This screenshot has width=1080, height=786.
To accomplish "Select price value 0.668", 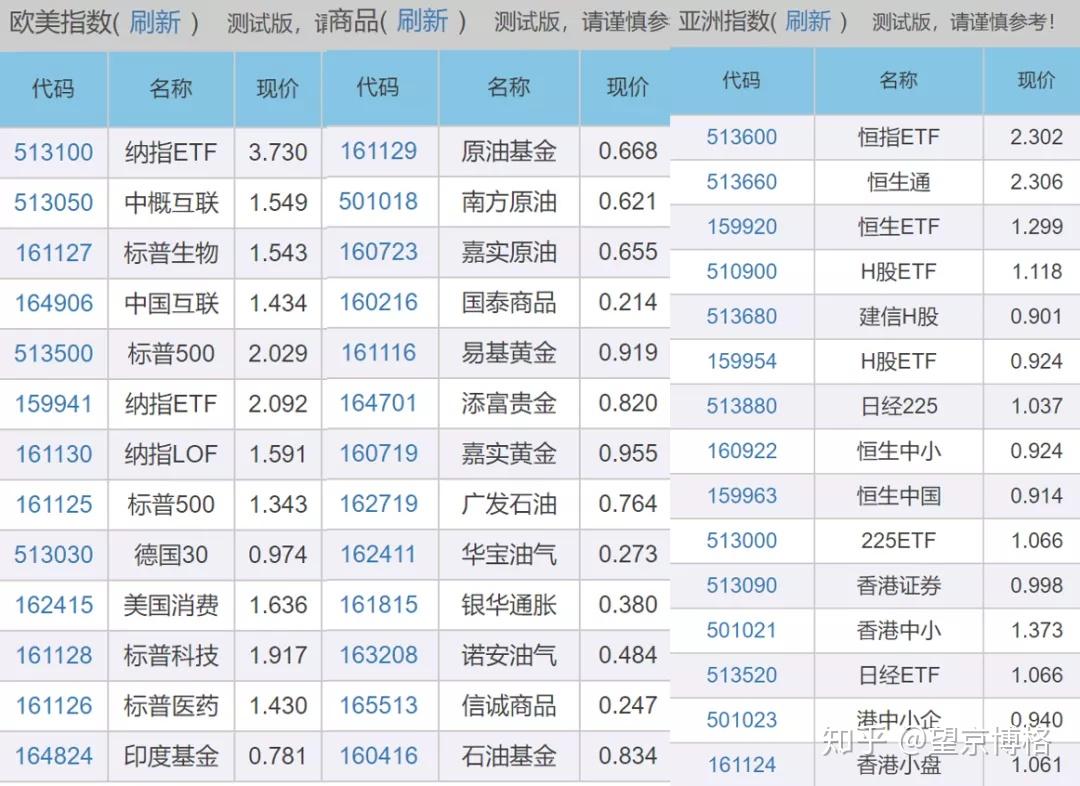I will (x=627, y=151).
